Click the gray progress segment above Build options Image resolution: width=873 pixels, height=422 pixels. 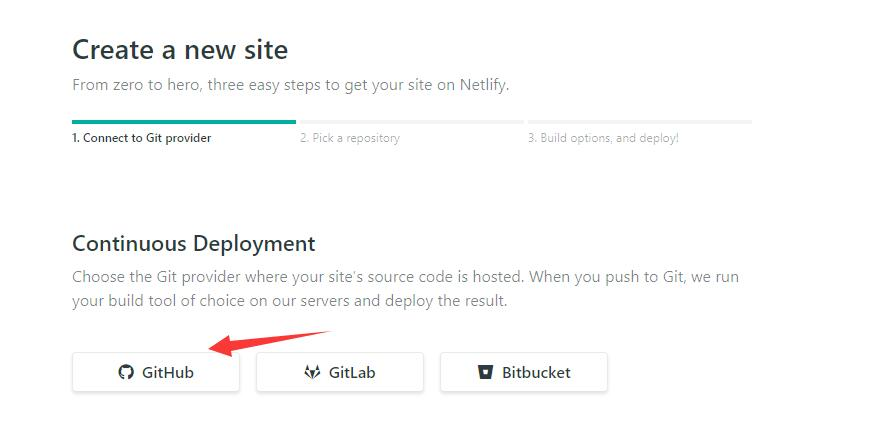640,121
